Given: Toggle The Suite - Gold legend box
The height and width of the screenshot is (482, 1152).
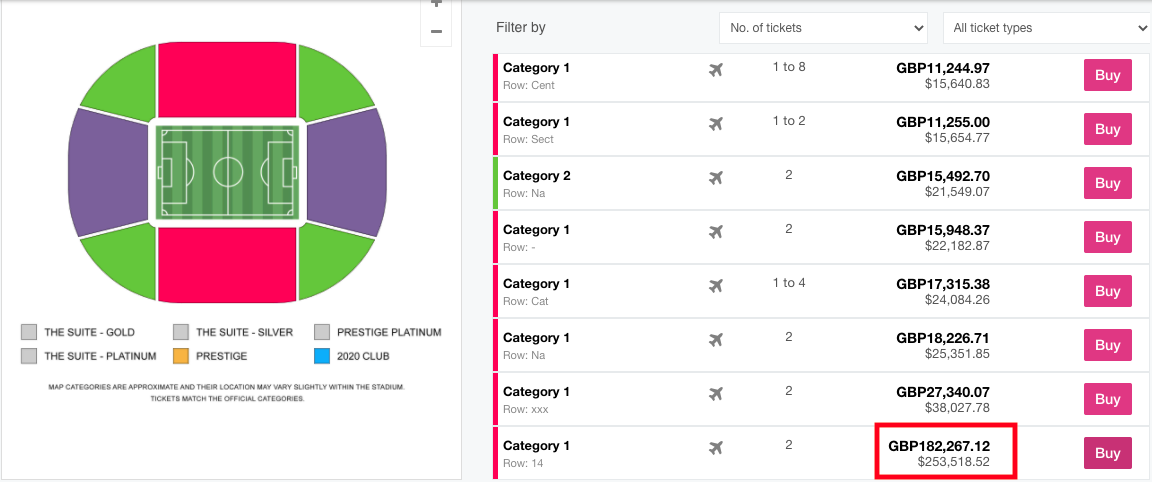Looking at the screenshot, I should pos(29,332).
